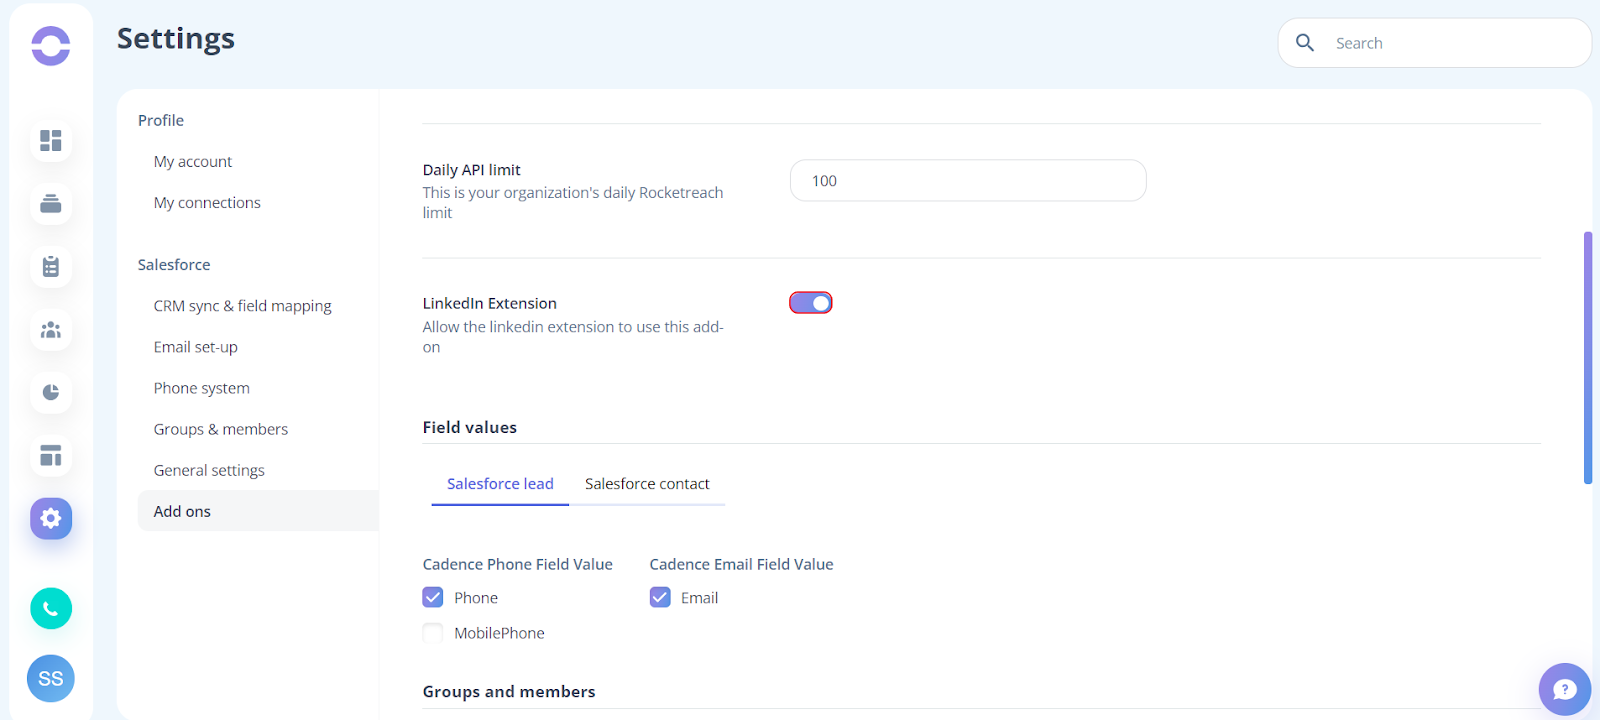Screen dimensions: 1600x720
Task: Click Cadence Phone Field Value label
Action: 518,564
